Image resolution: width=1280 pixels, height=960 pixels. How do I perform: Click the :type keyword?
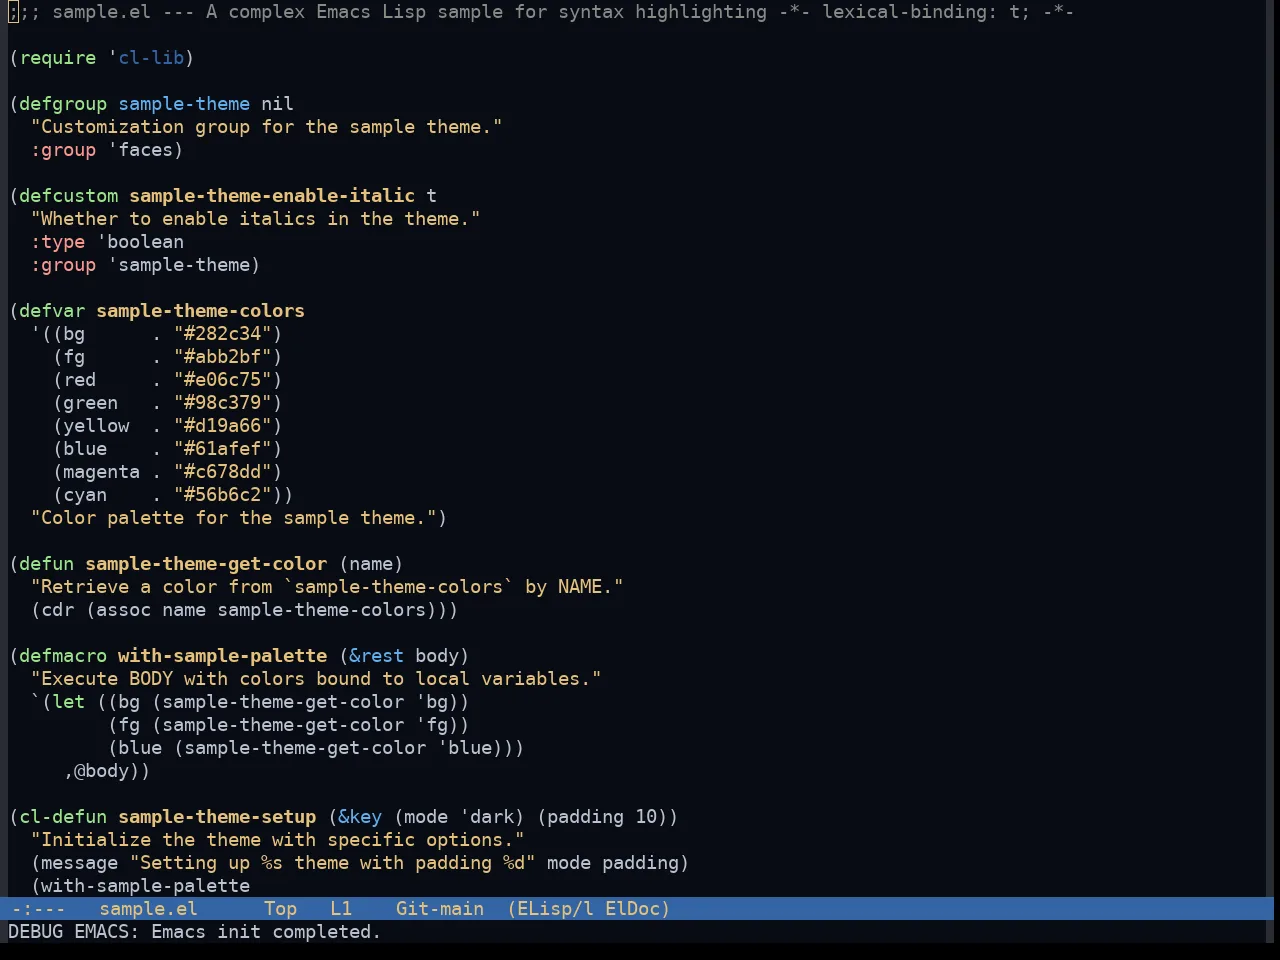pos(58,242)
